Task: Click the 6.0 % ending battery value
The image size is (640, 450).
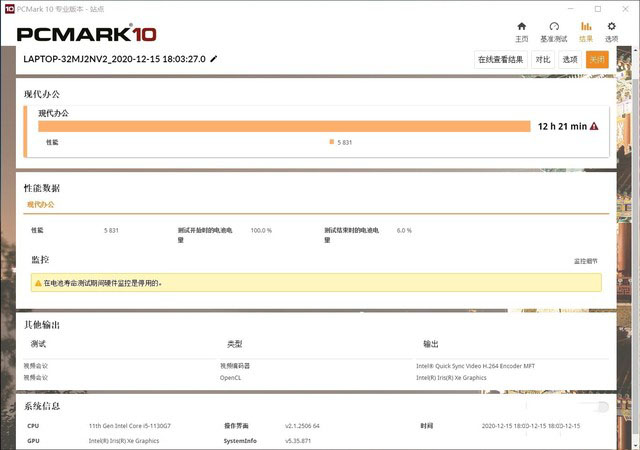Action: click(x=404, y=231)
